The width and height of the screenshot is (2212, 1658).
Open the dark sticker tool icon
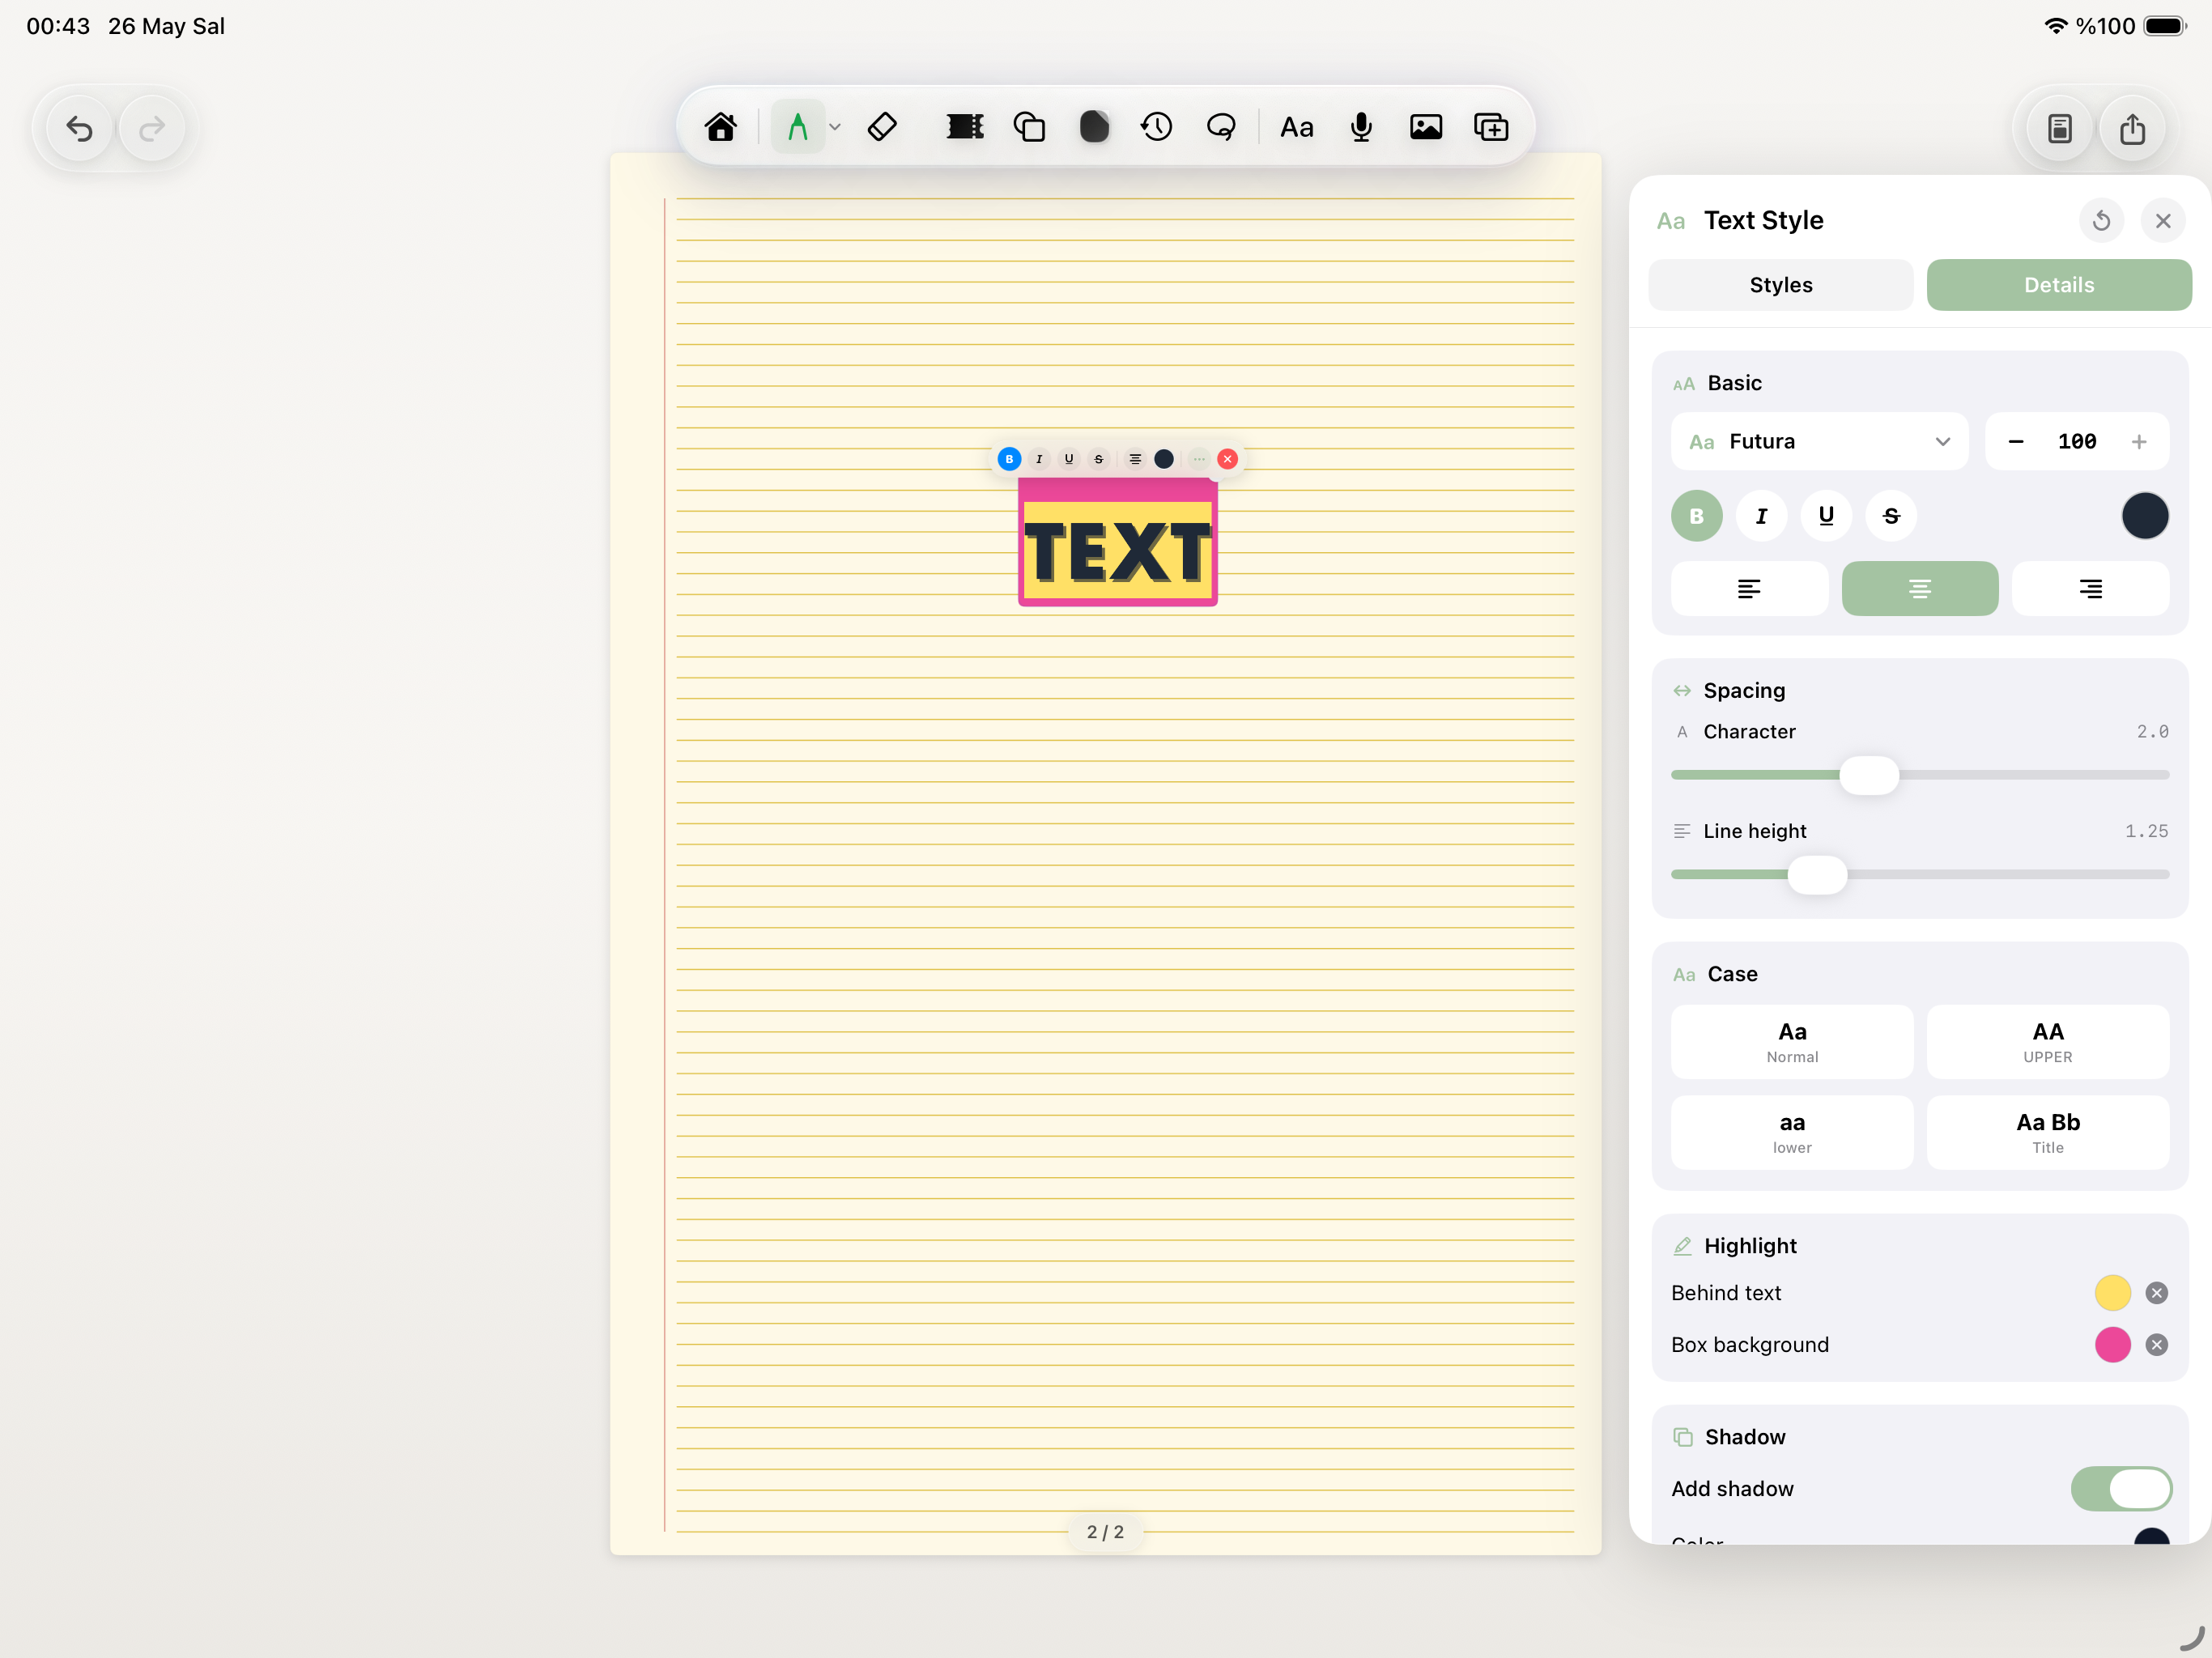coord(1094,127)
